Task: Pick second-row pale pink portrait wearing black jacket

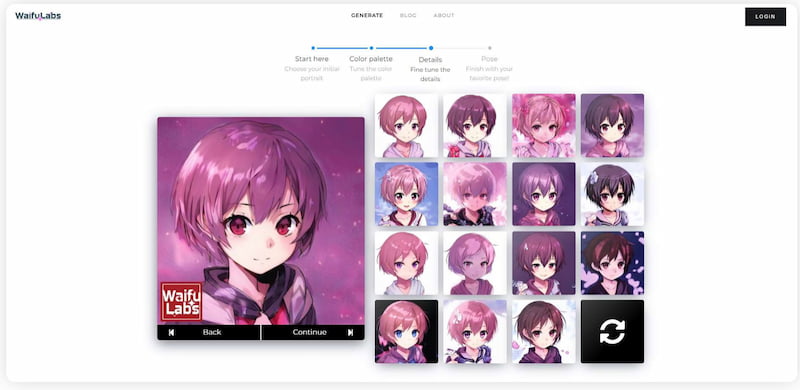Action: tap(474, 194)
